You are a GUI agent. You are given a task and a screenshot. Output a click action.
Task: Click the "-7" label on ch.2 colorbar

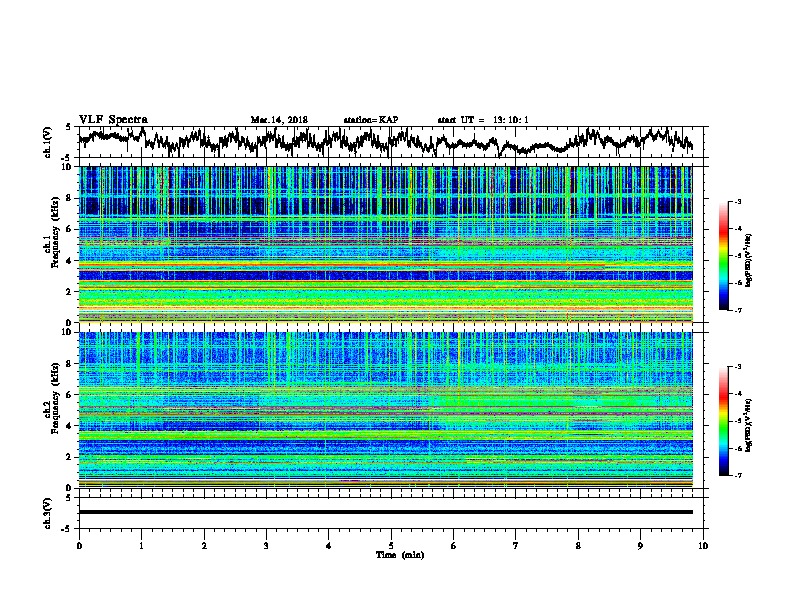click(737, 475)
